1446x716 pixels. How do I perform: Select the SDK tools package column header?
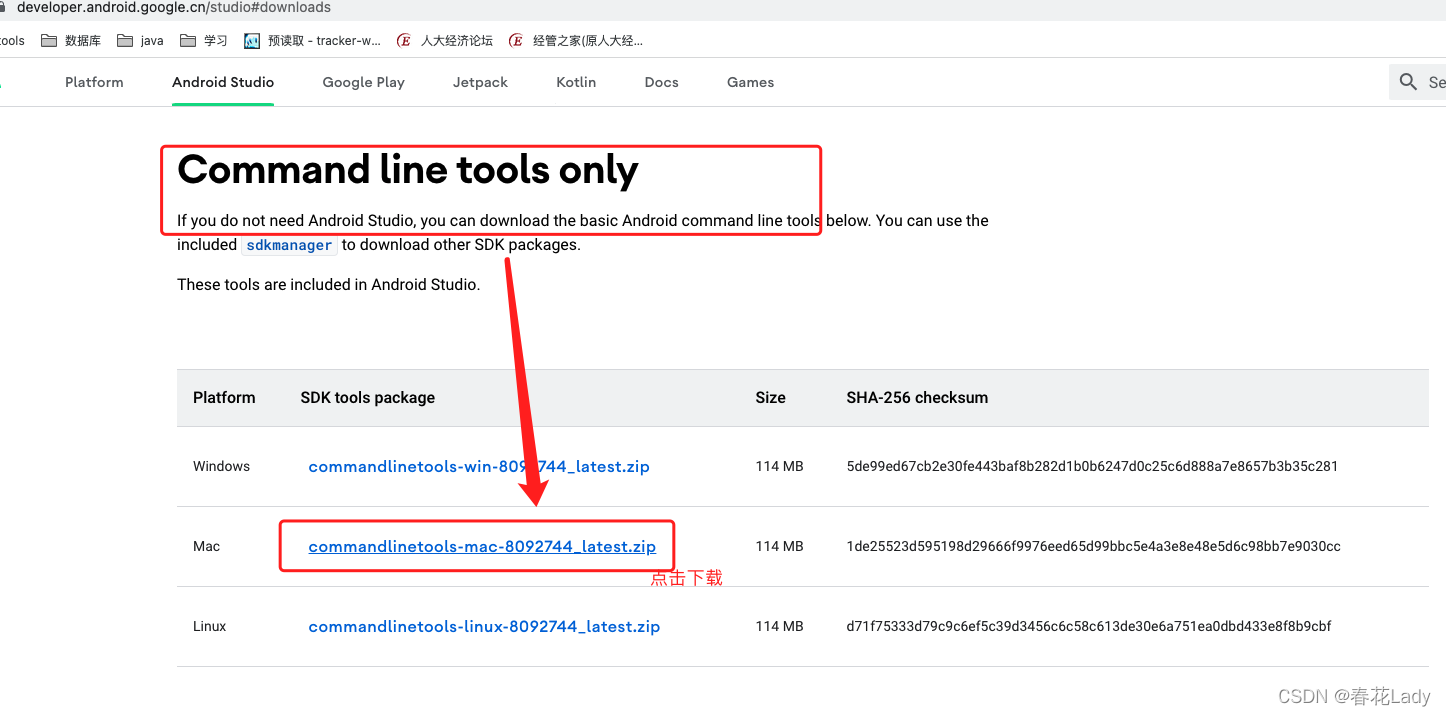click(368, 397)
